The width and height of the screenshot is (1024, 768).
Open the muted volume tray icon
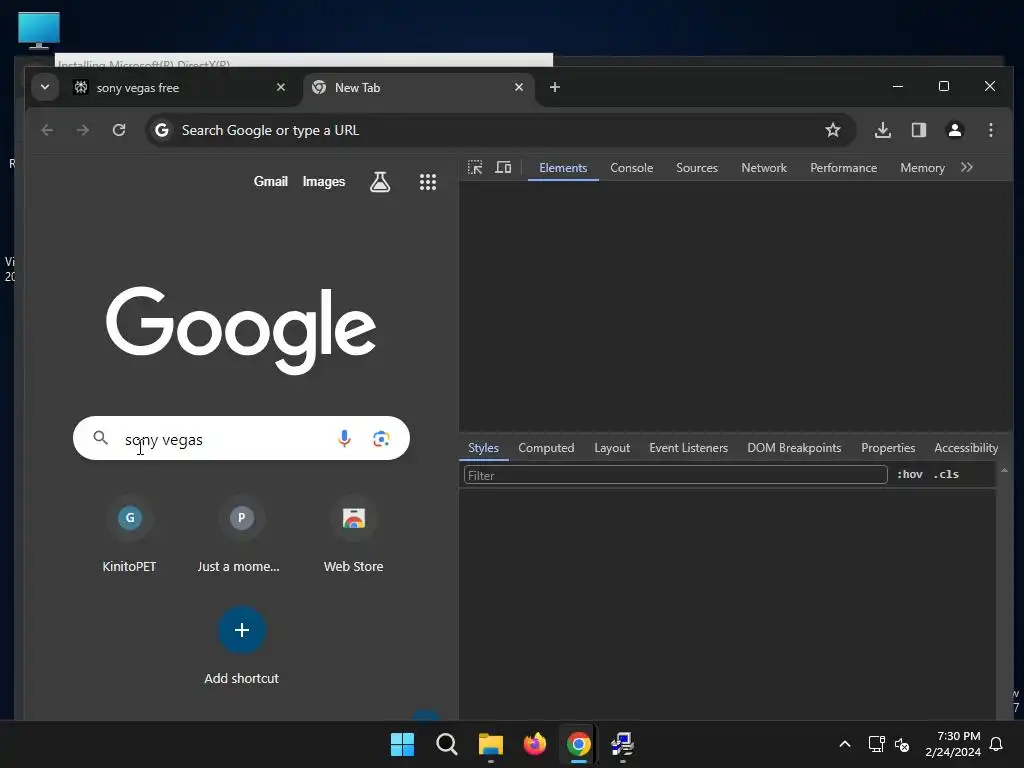(902, 744)
